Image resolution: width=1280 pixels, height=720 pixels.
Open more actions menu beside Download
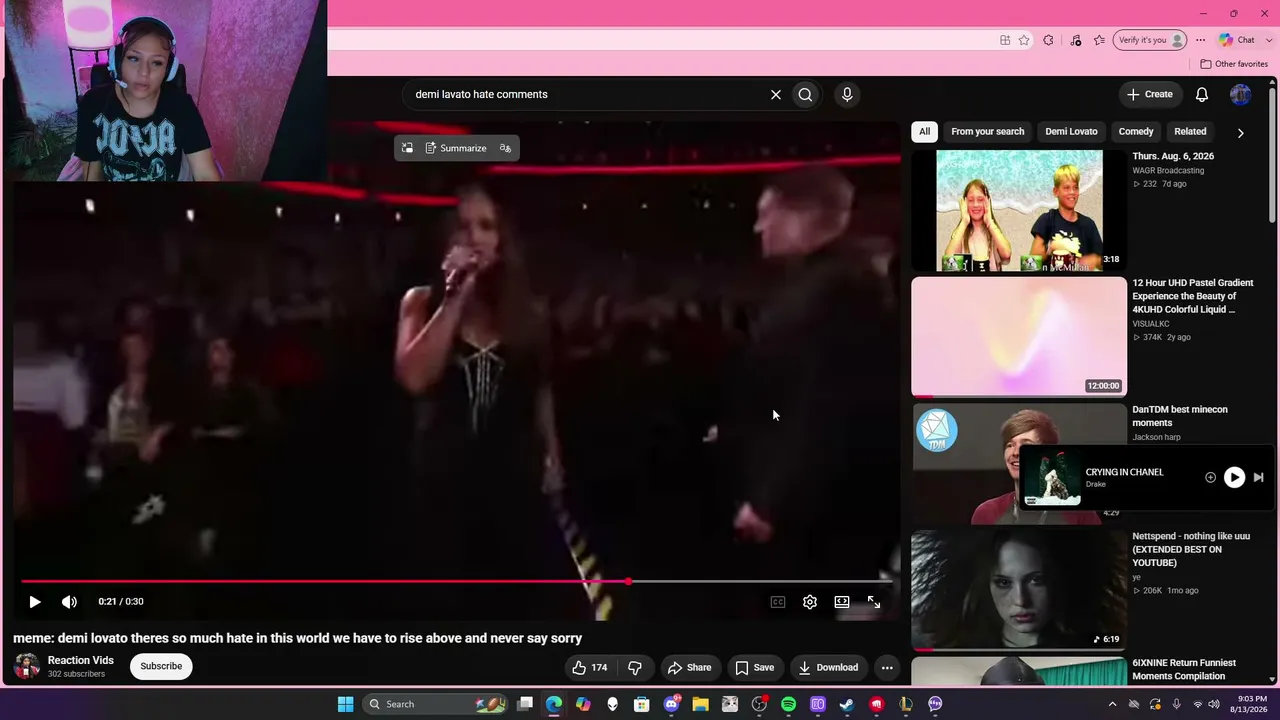tap(886, 667)
